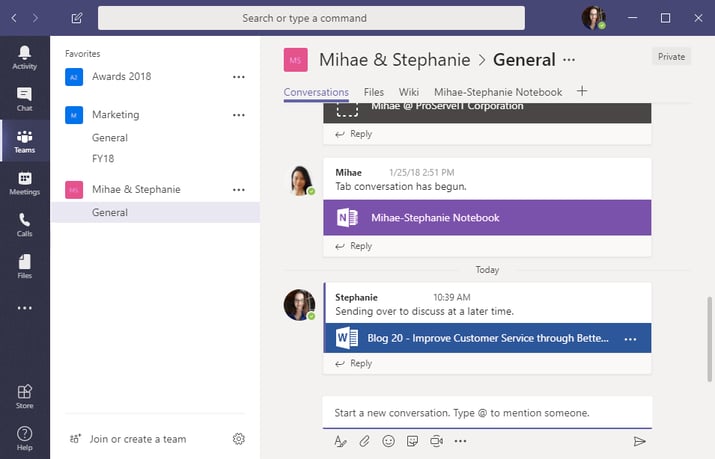Select the Marketing team

[115, 115]
